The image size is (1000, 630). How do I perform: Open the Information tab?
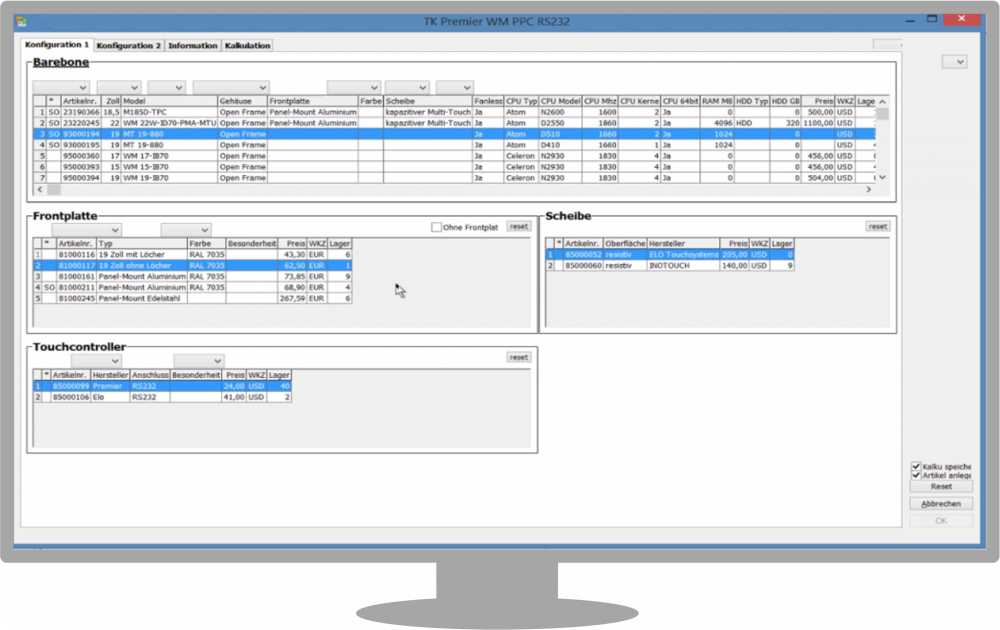(192, 46)
